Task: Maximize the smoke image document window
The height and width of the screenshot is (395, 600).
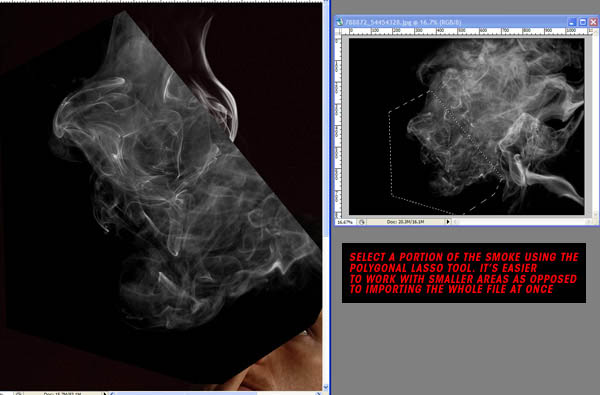Action: point(582,22)
